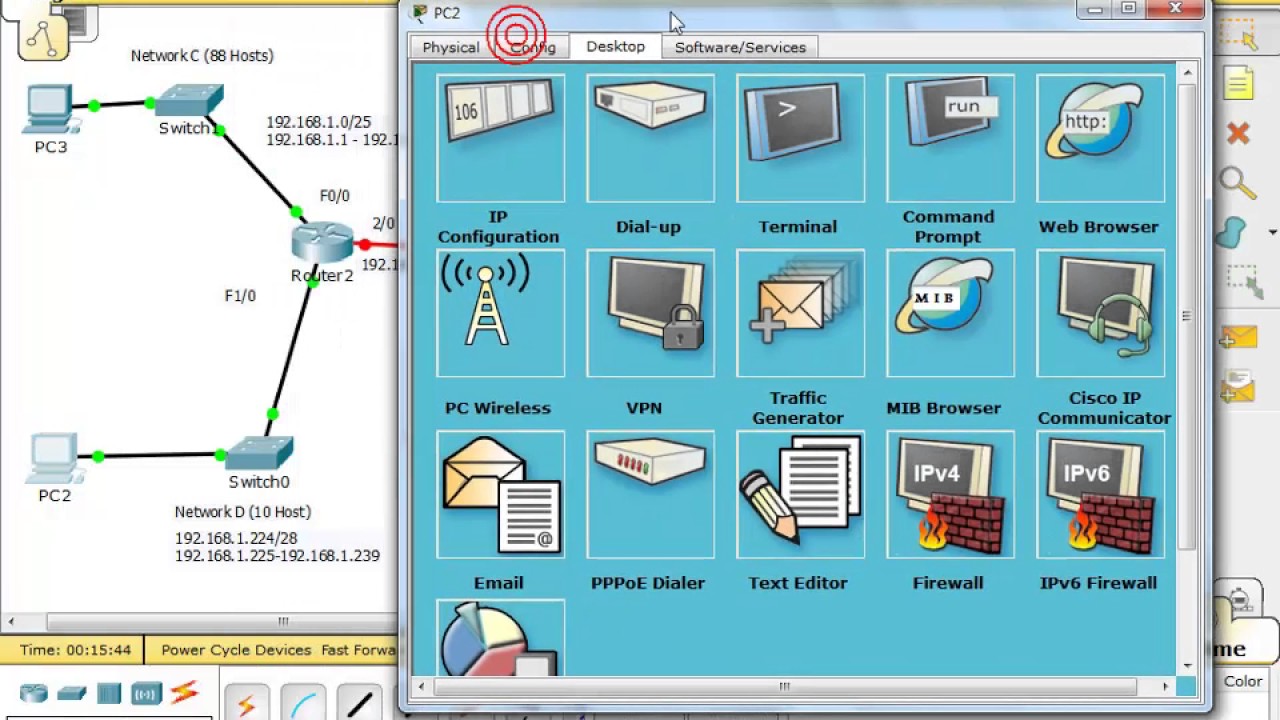The height and width of the screenshot is (720, 1280).
Task: Click the down arrow of the Desktop scrollbar
Action: pos(1188,665)
